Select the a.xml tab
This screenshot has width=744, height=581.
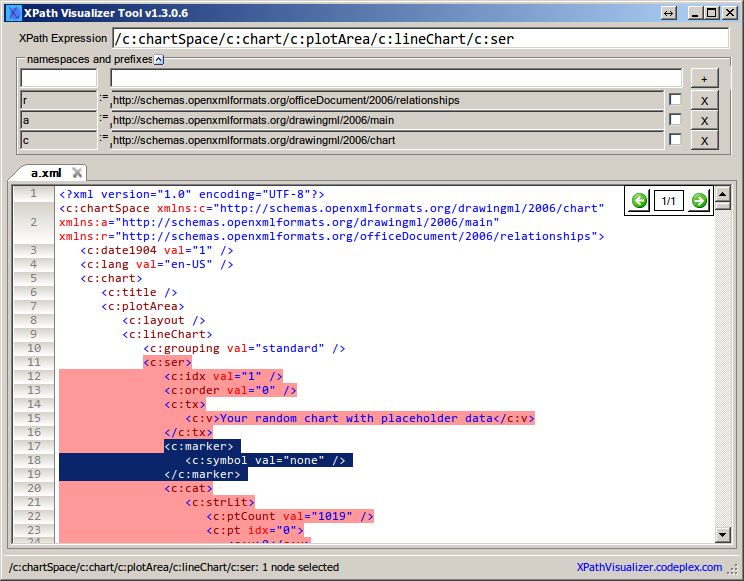tap(46, 173)
